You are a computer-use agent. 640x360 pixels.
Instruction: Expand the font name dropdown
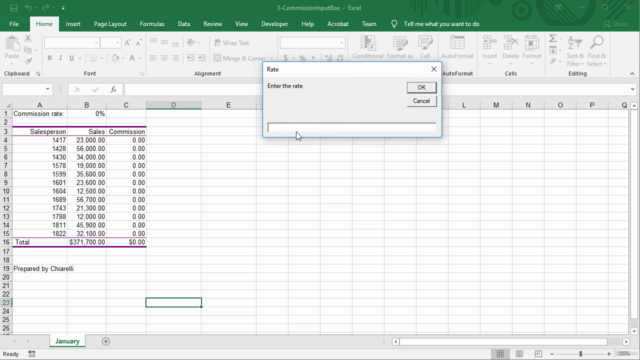[x=96, y=43]
